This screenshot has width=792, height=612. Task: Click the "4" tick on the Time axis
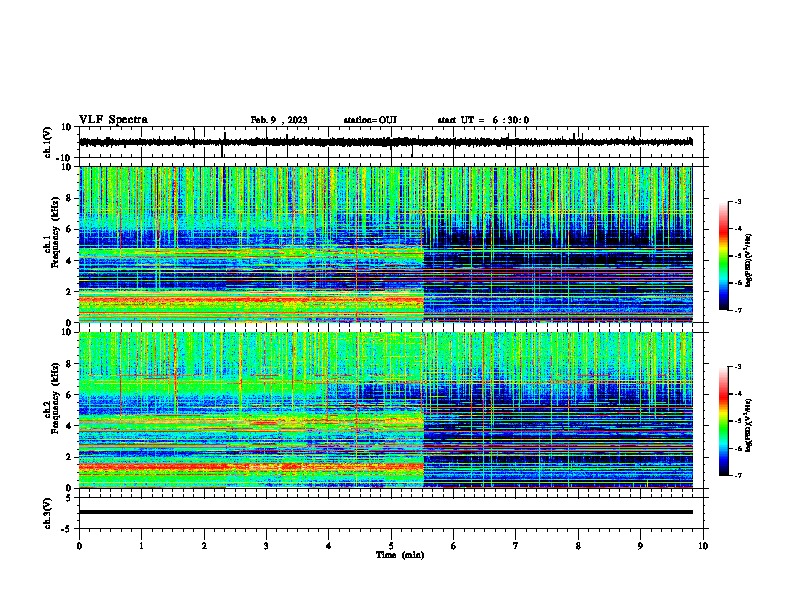[x=328, y=546]
